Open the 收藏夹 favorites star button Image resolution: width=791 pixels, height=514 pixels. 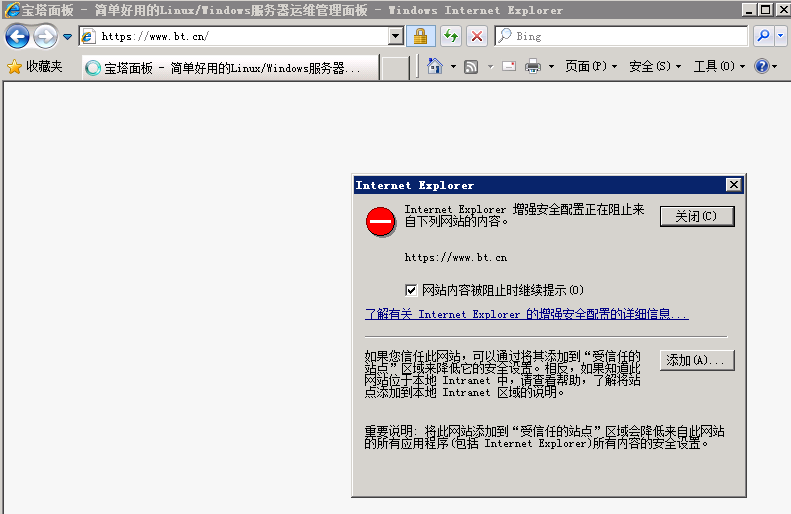tap(35, 67)
